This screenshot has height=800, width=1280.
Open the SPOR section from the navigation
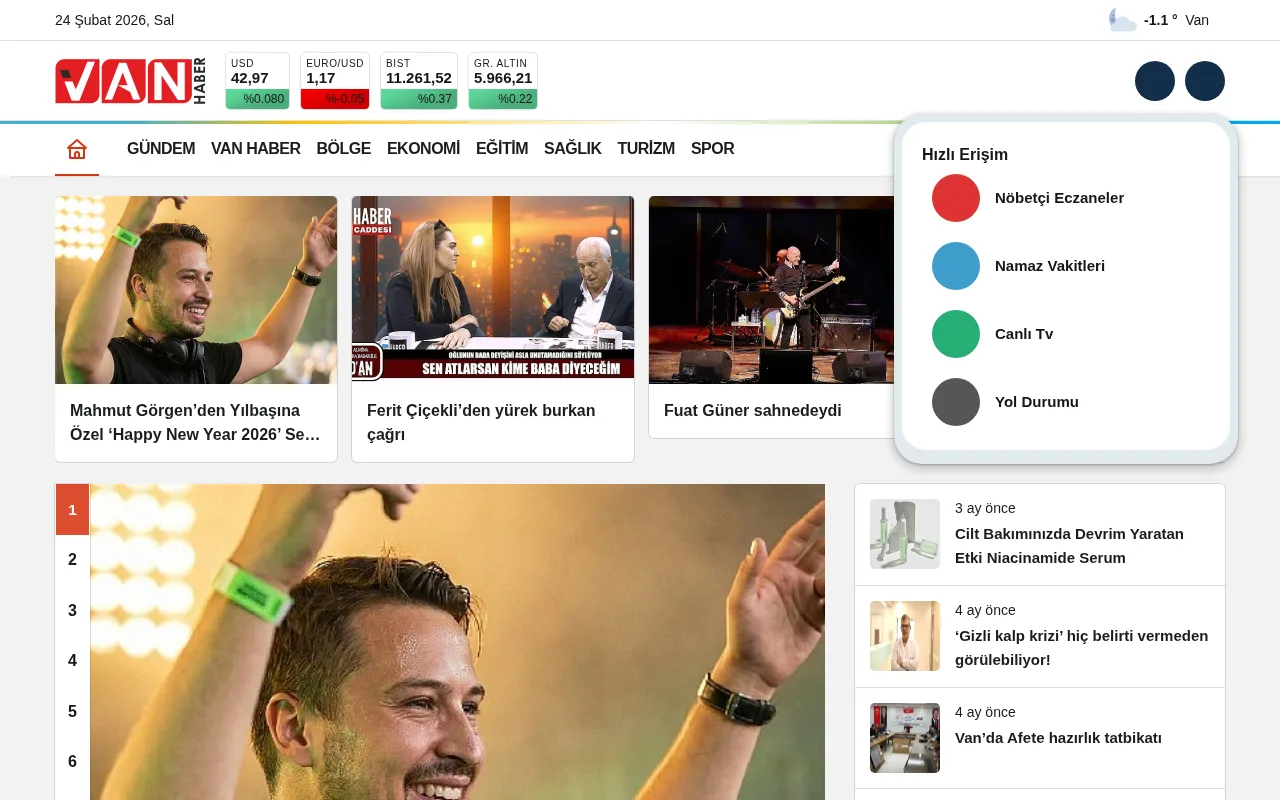tap(712, 148)
